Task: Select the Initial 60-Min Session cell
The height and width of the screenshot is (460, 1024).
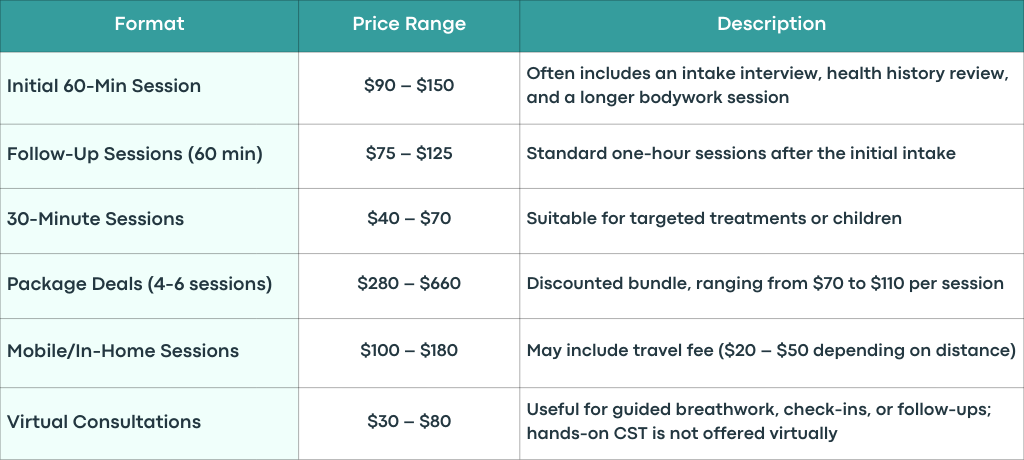Action: point(149,88)
